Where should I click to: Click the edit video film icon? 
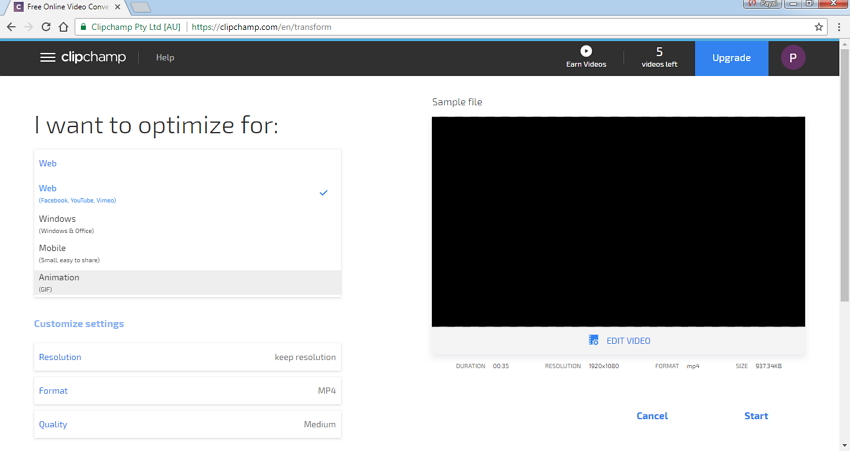pyautogui.click(x=594, y=340)
